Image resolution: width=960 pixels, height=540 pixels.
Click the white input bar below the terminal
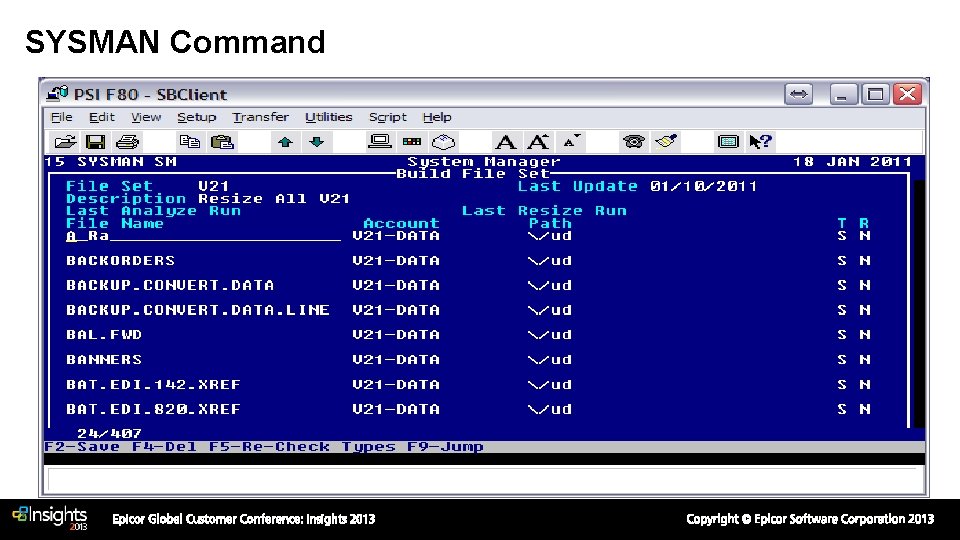tap(484, 479)
